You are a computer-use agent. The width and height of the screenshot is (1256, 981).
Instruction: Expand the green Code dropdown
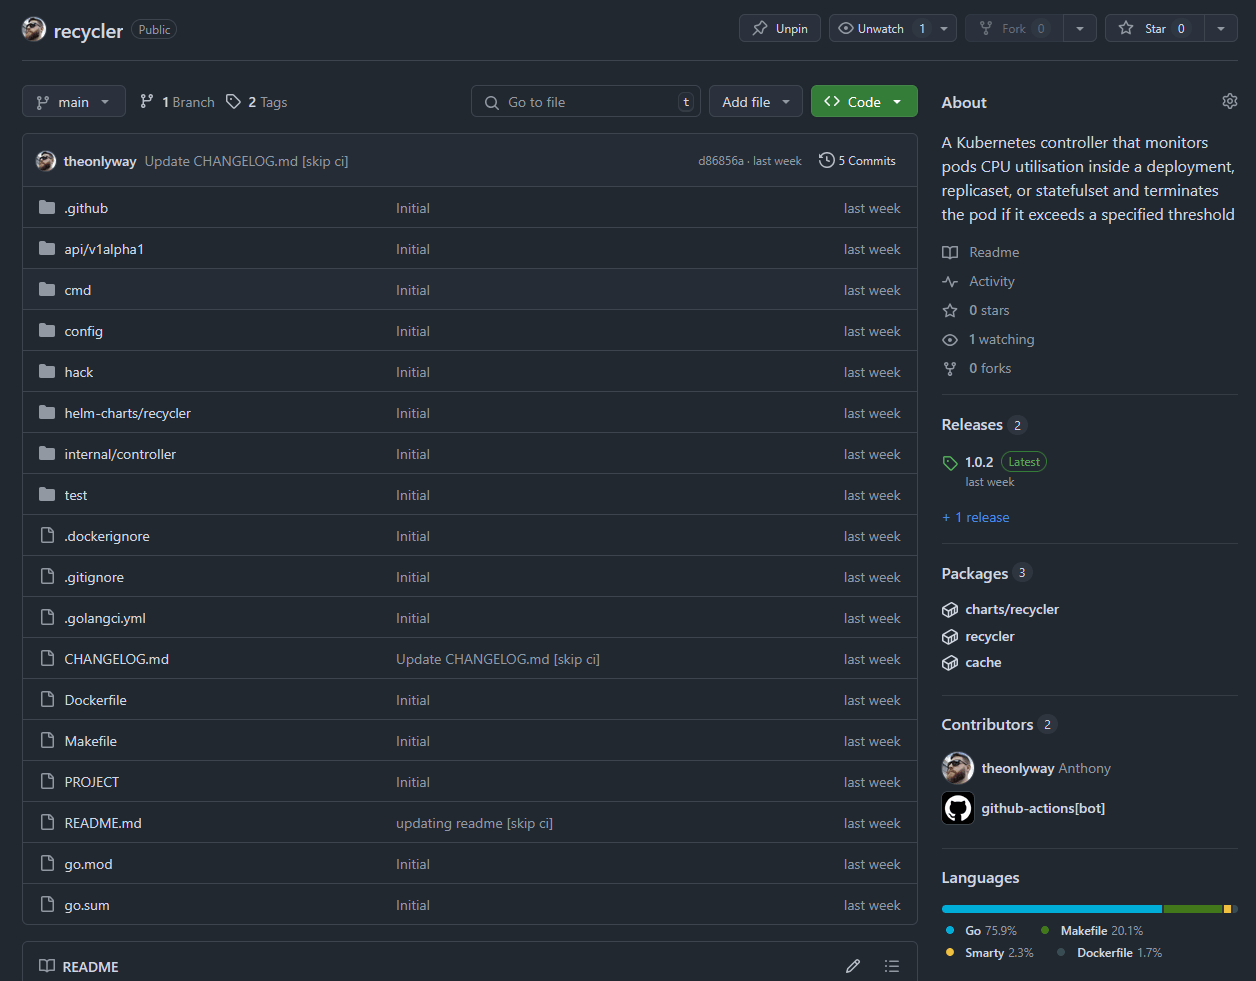[863, 102]
